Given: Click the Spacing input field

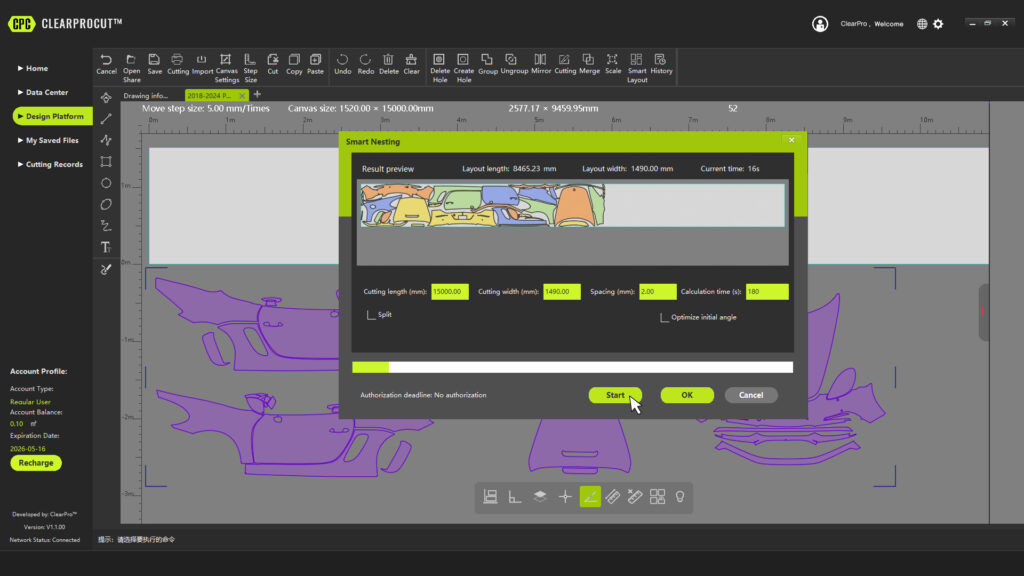Looking at the screenshot, I should click(x=658, y=292).
